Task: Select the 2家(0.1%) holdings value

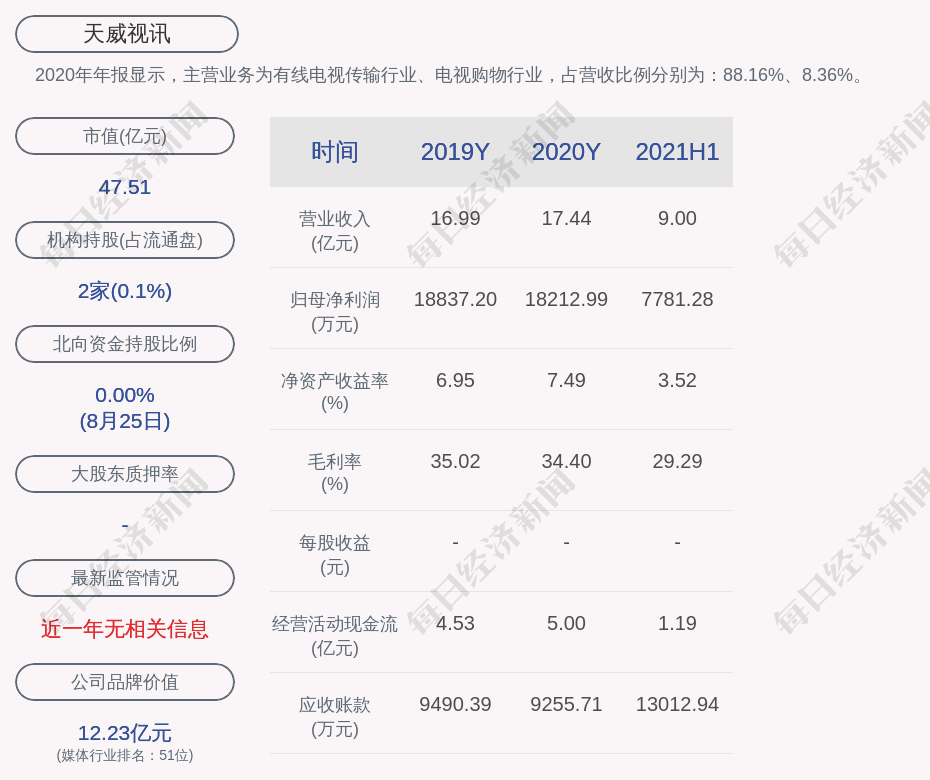Action: coord(125,291)
